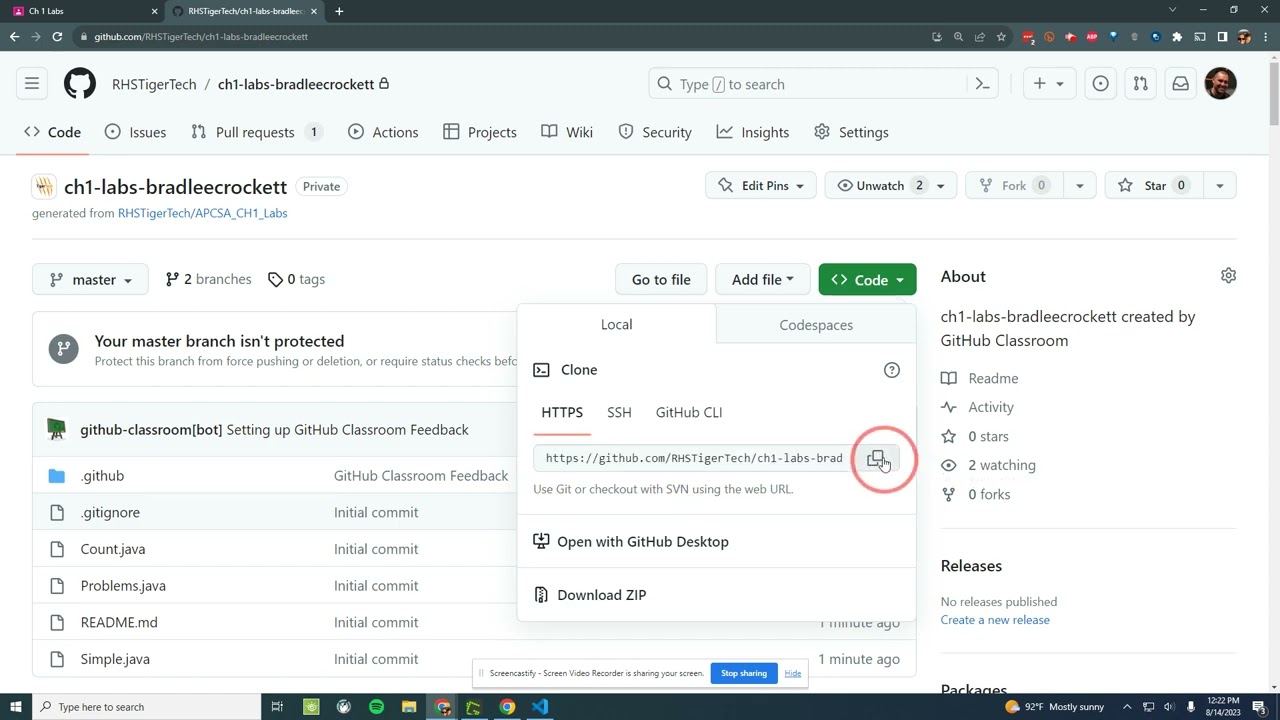Open the Simple.java file
Image resolution: width=1280 pixels, height=720 pixels.
pyautogui.click(x=115, y=659)
